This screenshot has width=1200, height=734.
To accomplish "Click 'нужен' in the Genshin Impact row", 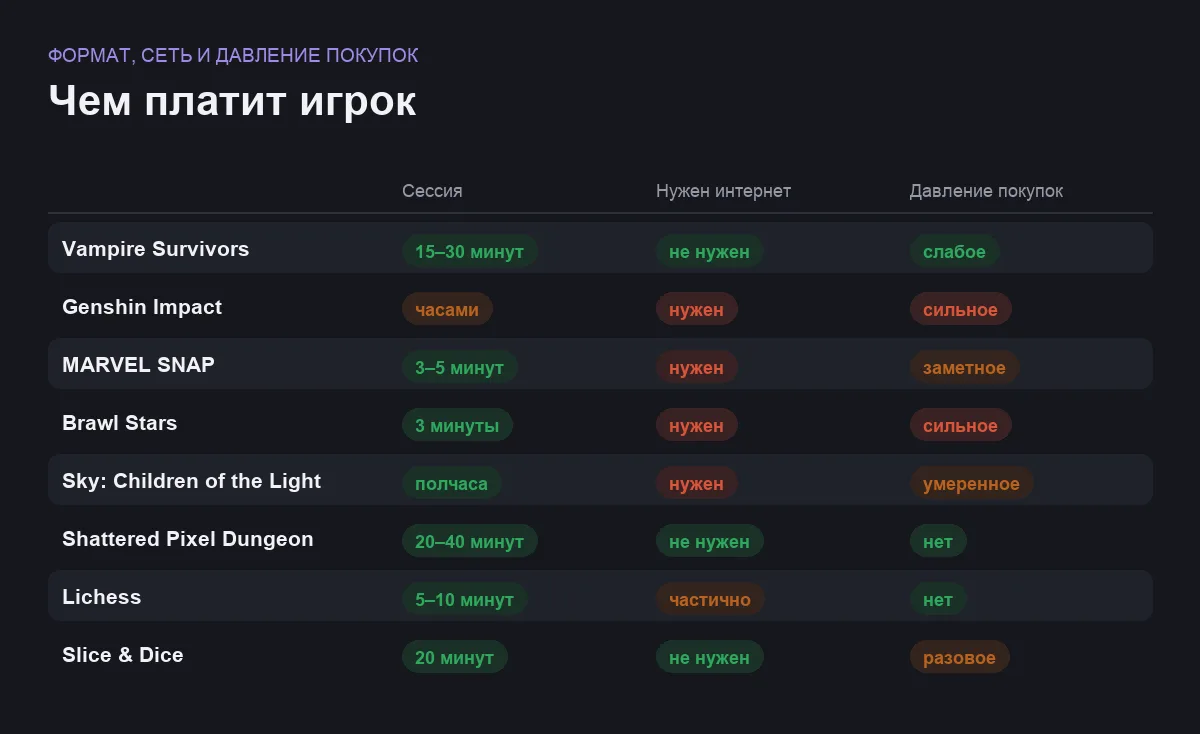I will [697, 309].
